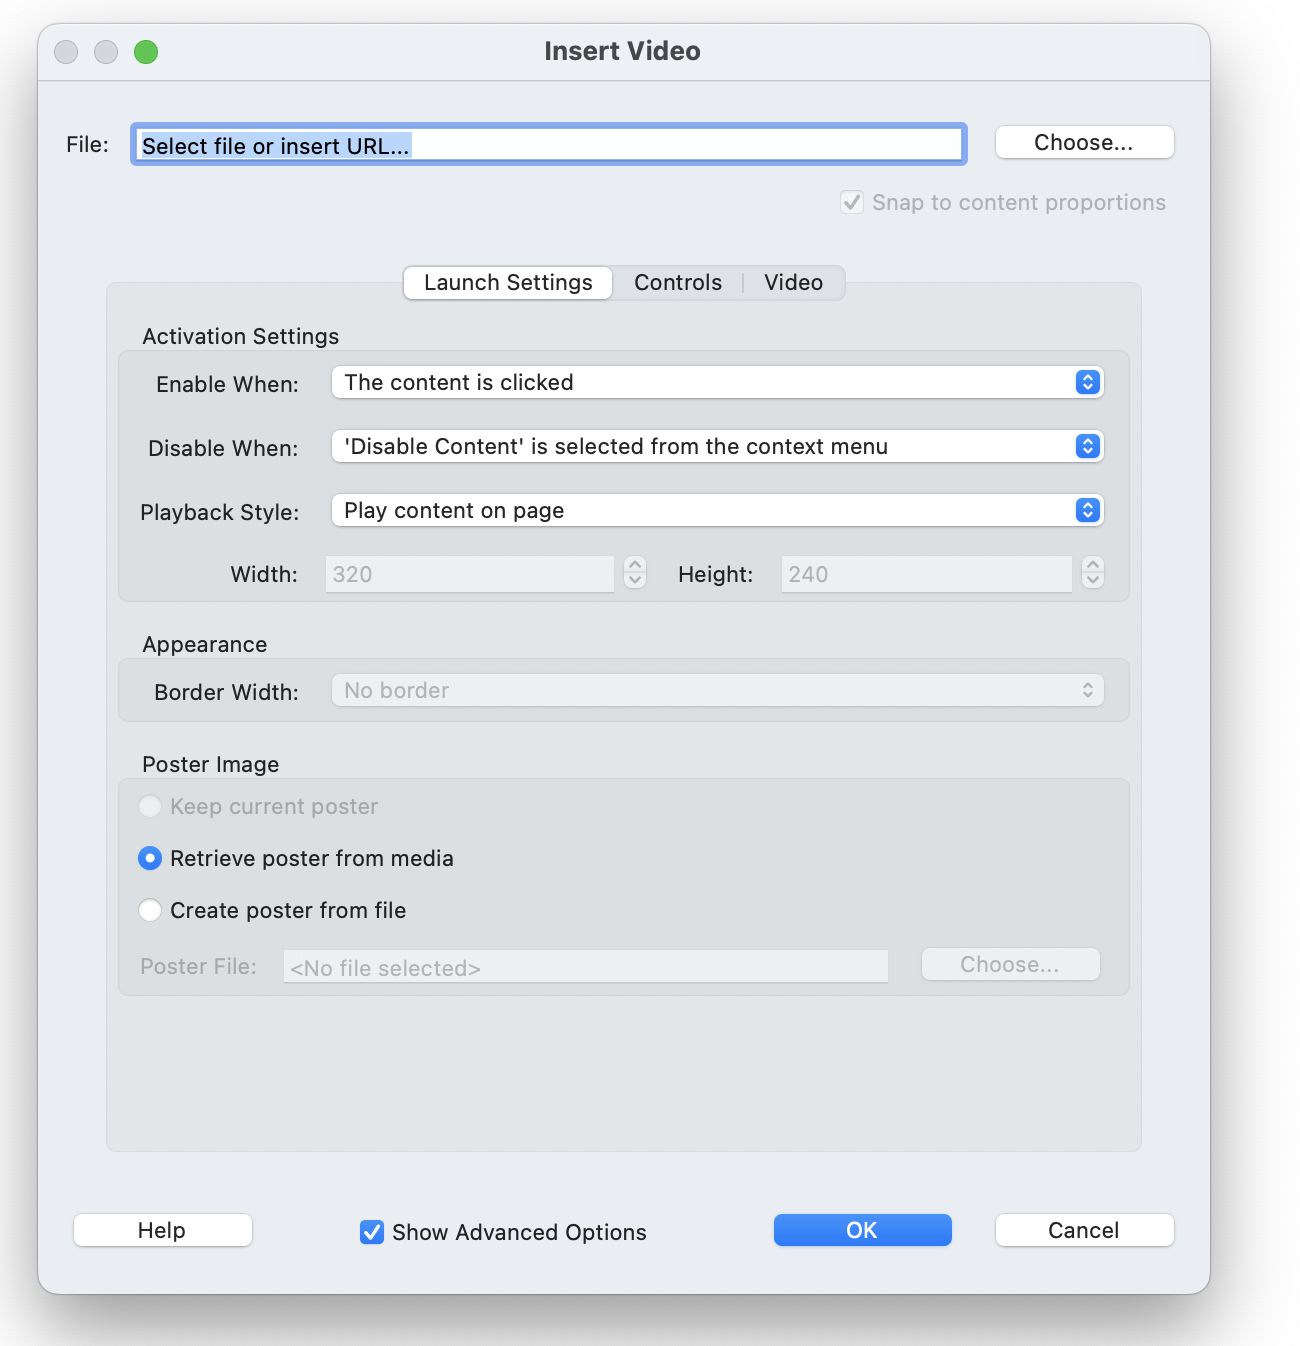
Task: Uncheck Show Advanced Options
Action: pos(371,1233)
